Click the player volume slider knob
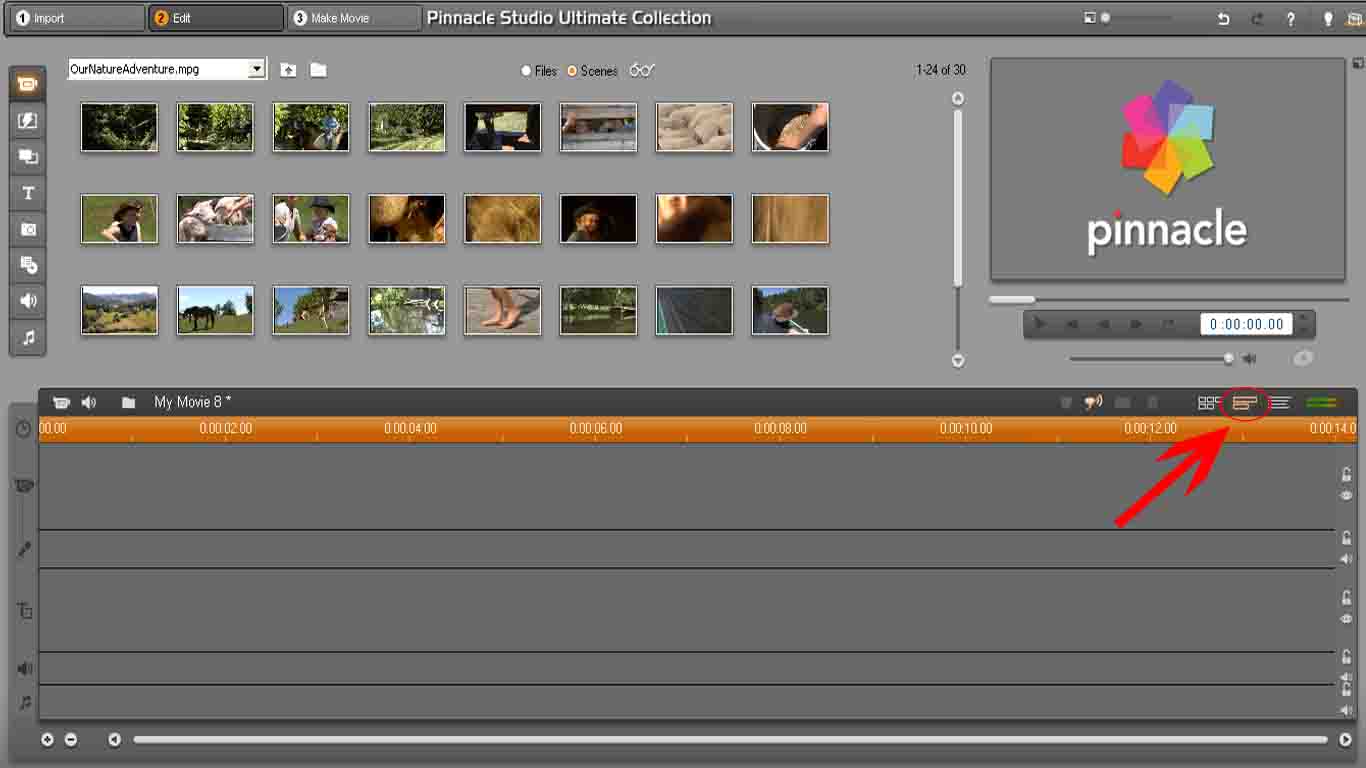 1229,358
